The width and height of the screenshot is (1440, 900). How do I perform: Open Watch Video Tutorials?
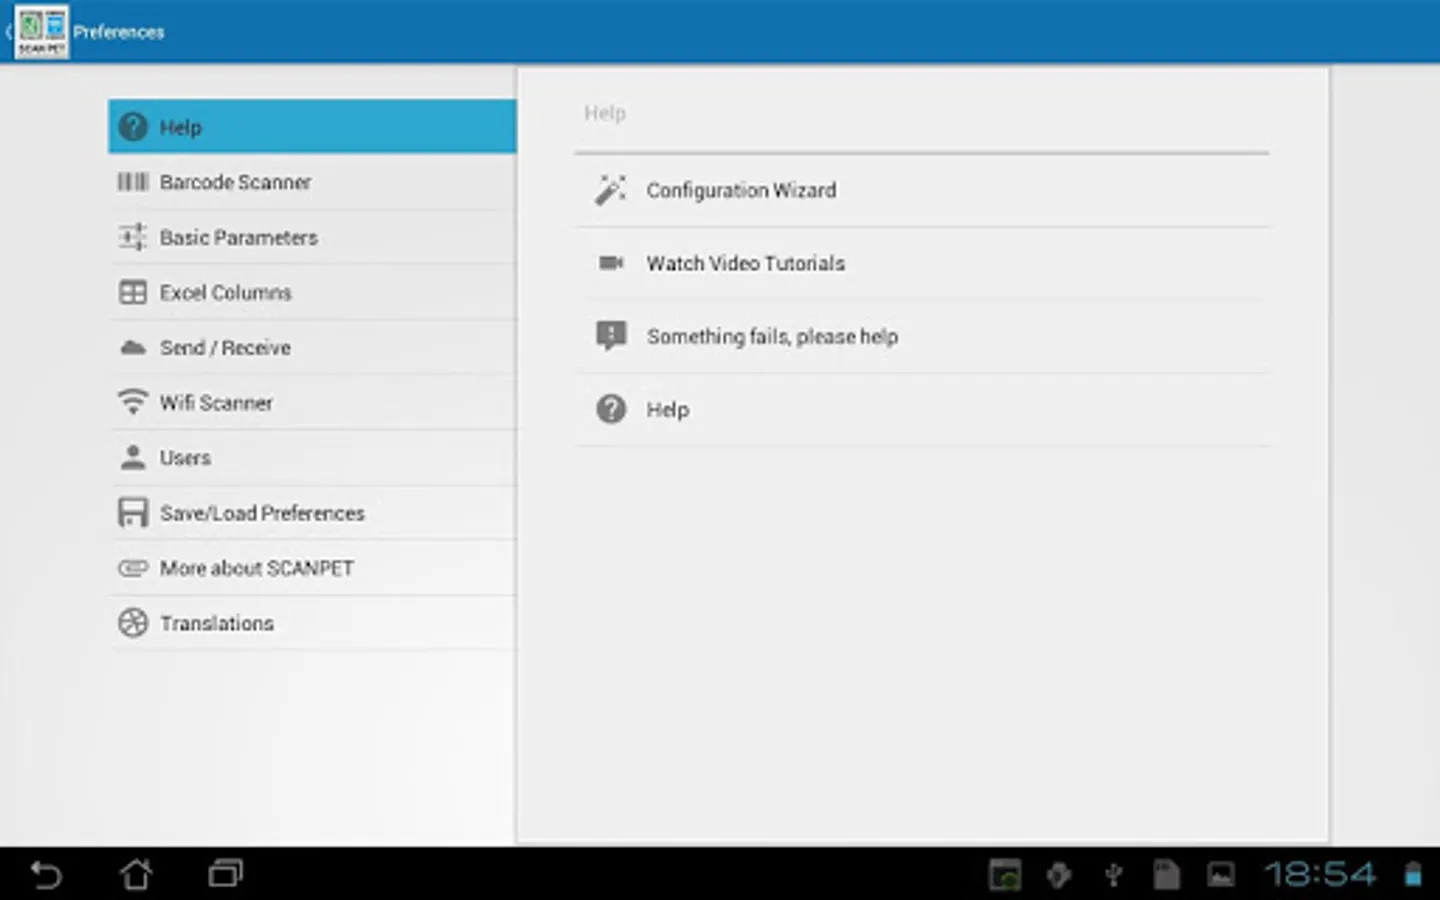tap(922, 263)
